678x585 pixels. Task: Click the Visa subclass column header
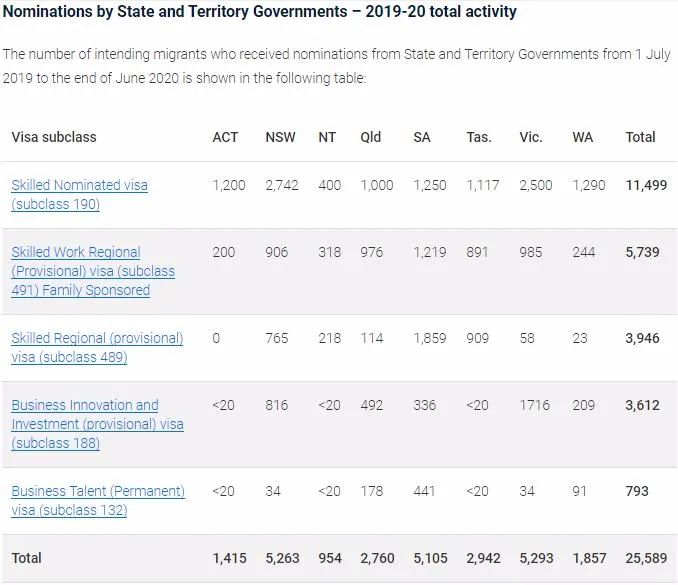54,137
